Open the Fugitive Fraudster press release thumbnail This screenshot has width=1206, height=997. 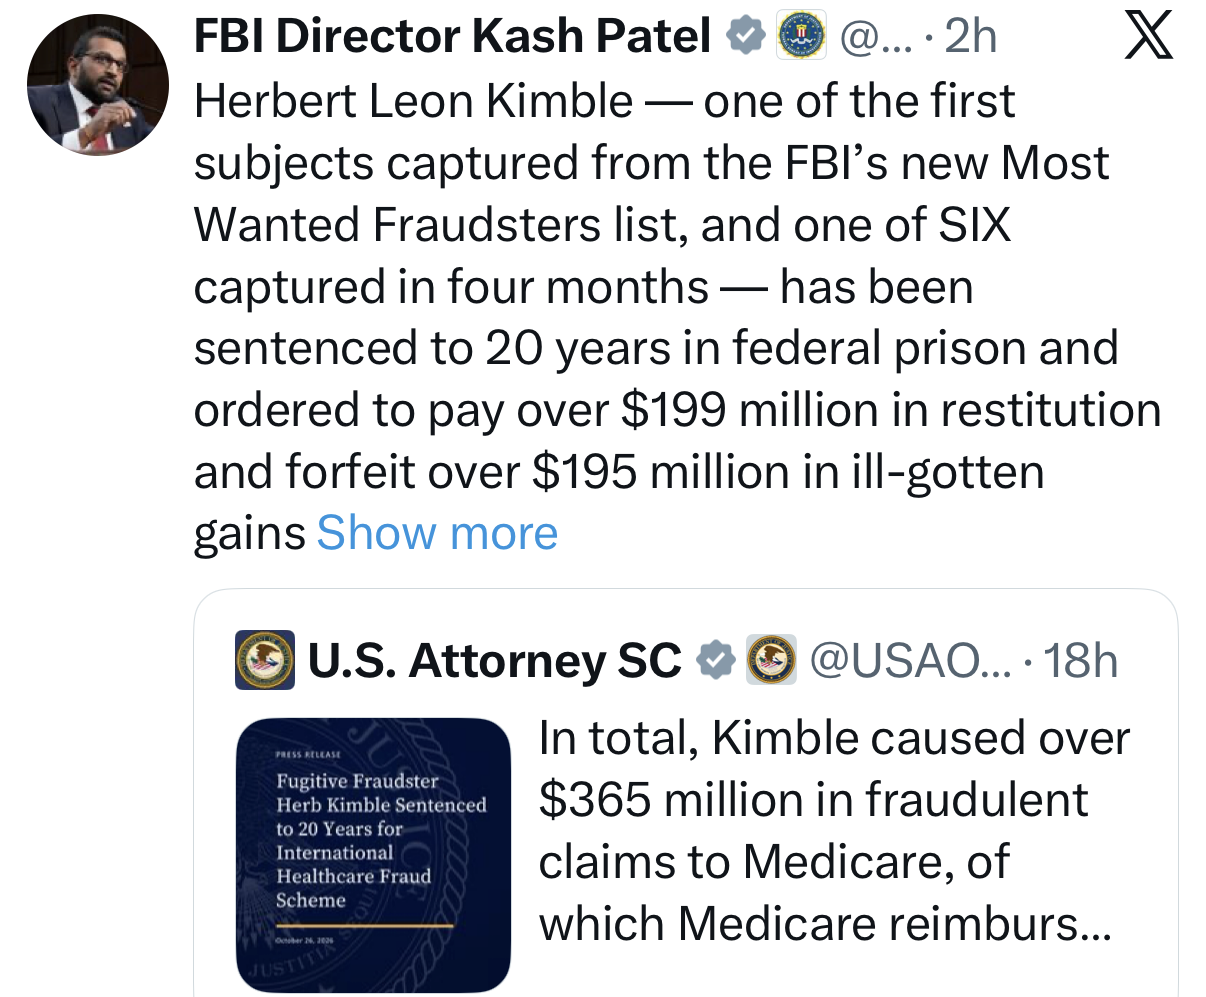click(x=373, y=855)
